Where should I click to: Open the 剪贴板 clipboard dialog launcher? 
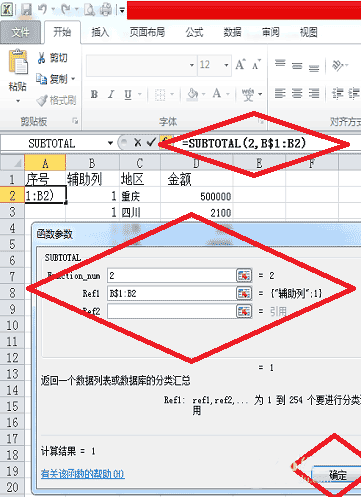tap(75, 121)
